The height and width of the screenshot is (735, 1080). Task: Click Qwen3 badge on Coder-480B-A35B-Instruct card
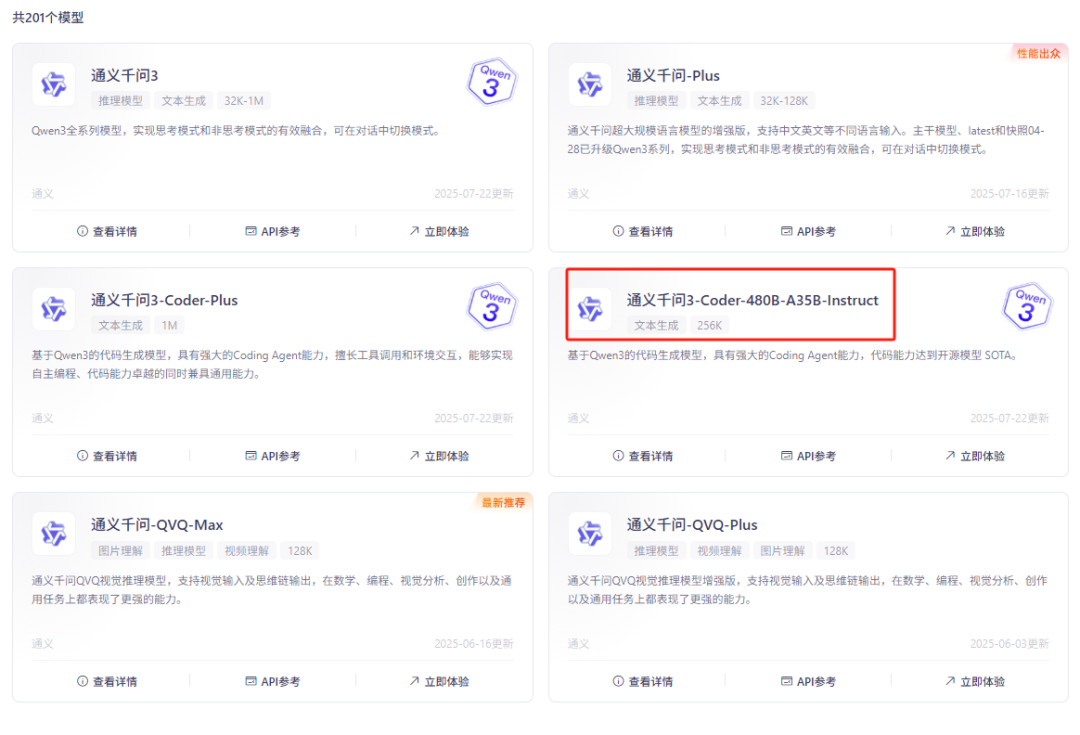[x=1028, y=306]
